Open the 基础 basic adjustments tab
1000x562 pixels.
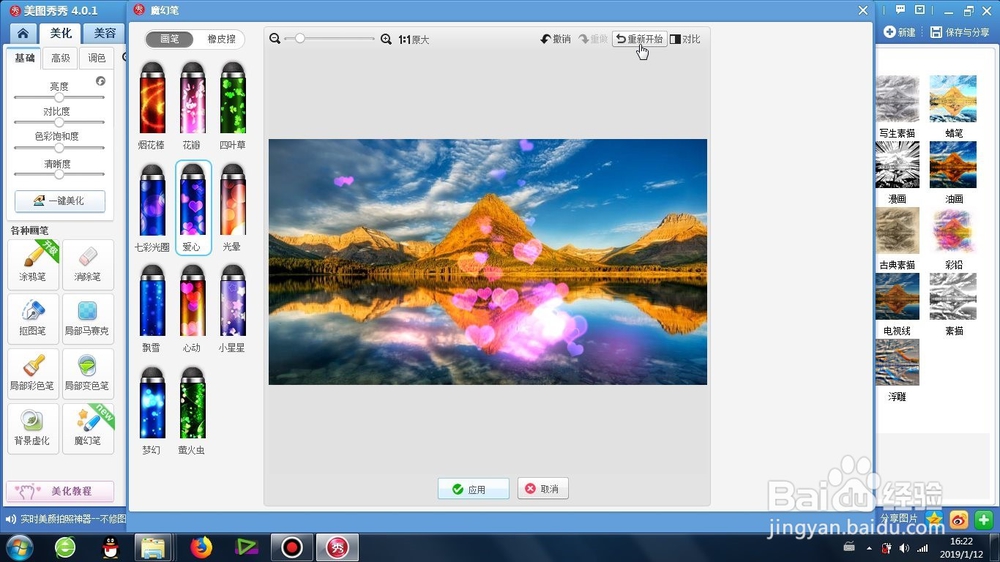(x=25, y=58)
